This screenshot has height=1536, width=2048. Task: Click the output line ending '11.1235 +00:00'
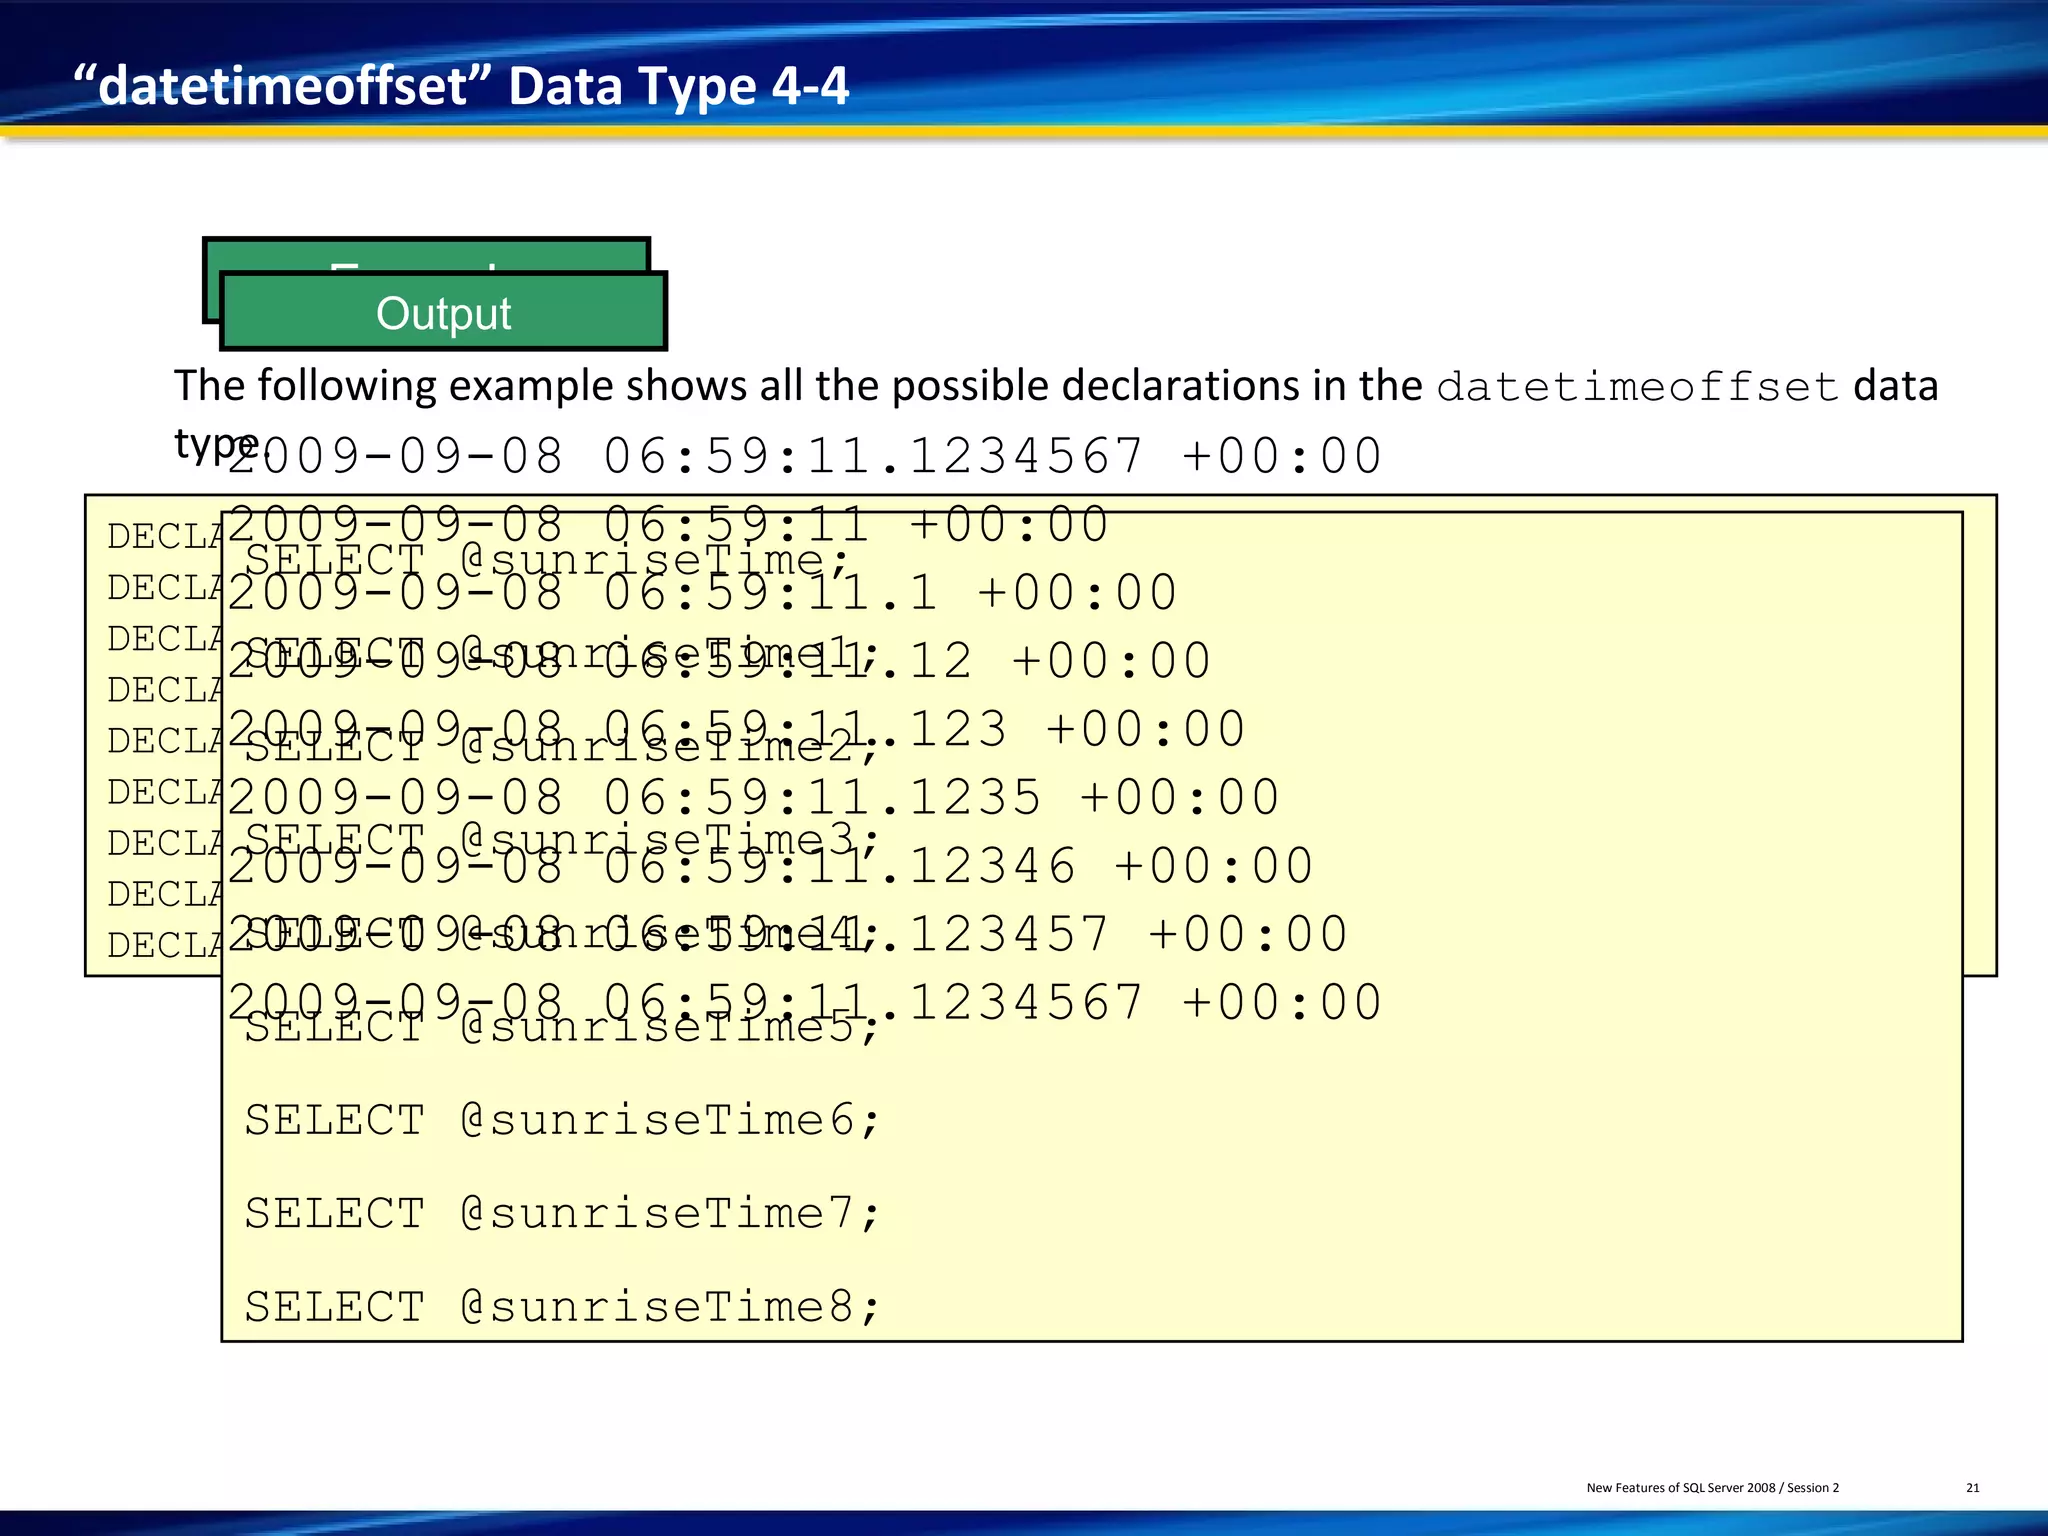pos(753,797)
